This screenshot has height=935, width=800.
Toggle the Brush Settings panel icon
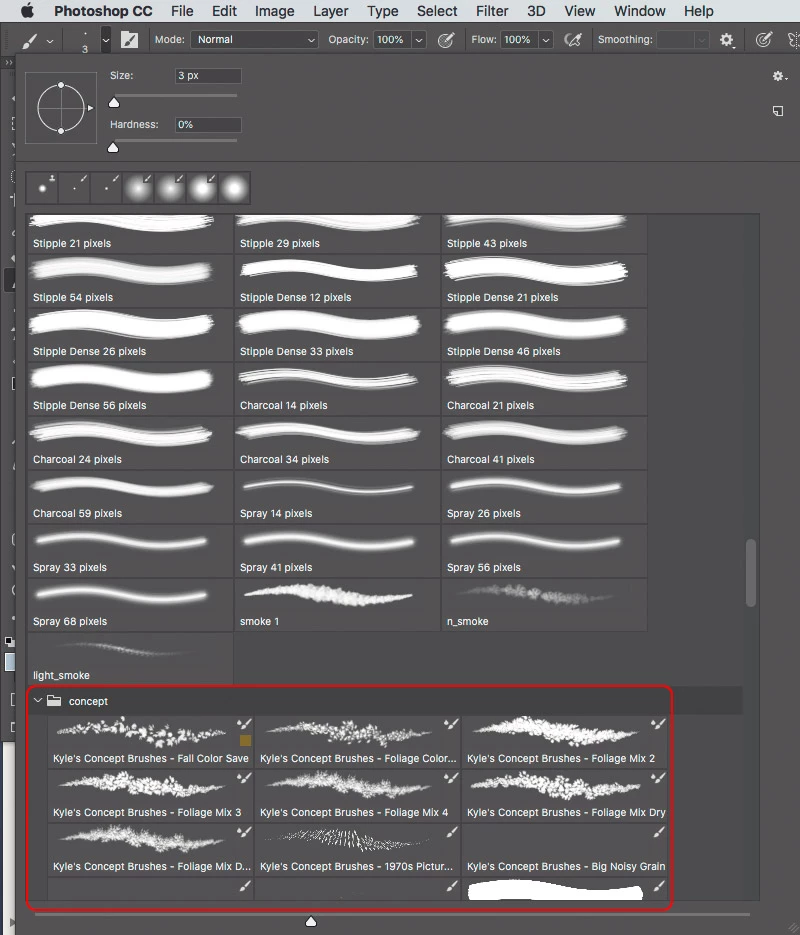[x=129, y=40]
